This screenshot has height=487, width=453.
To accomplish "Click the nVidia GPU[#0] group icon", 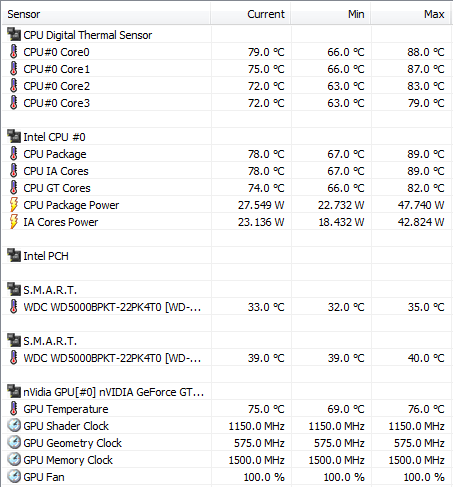I will [x=14, y=391].
